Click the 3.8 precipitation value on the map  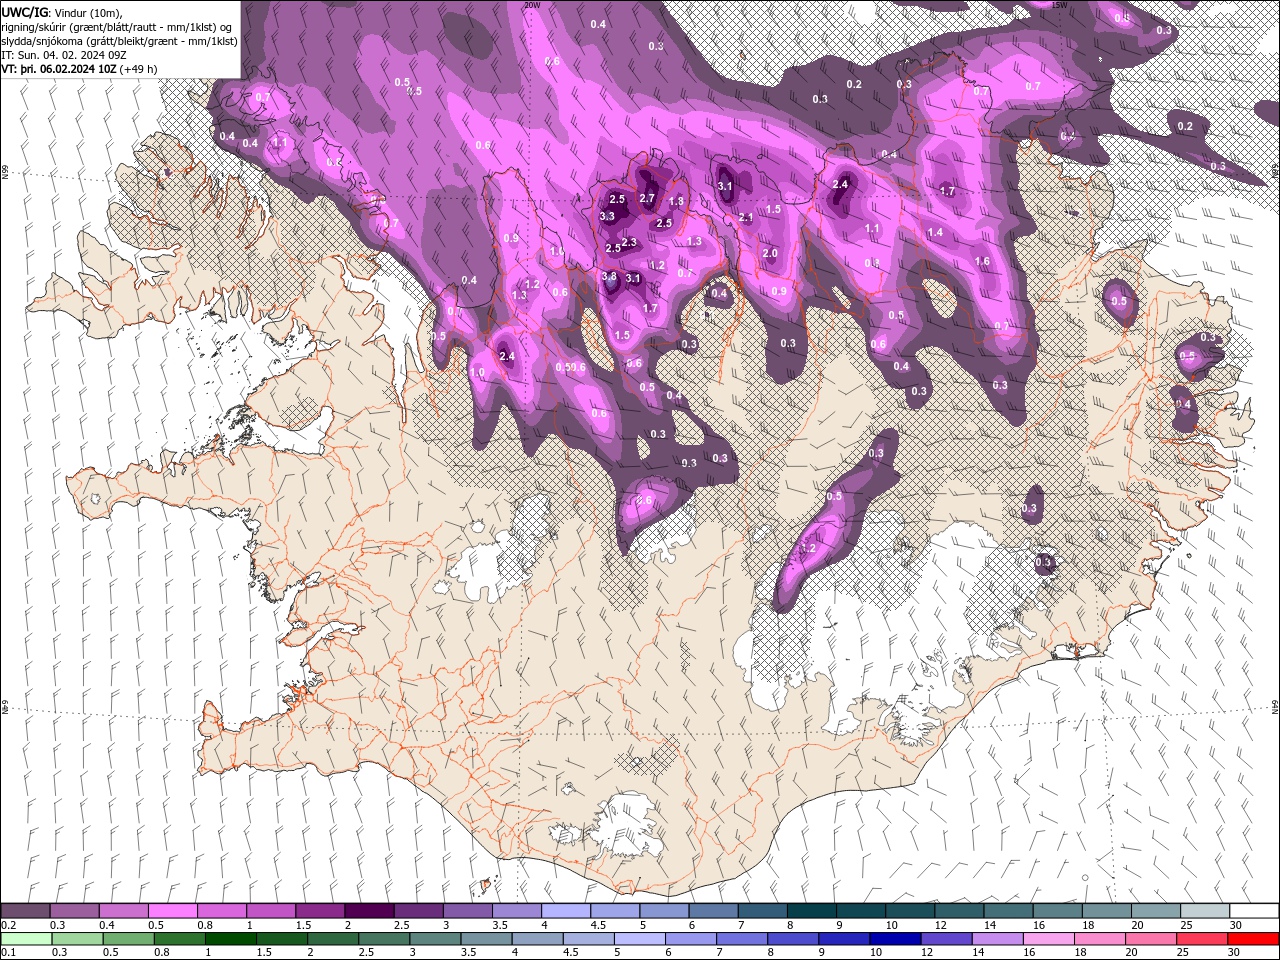(609, 276)
